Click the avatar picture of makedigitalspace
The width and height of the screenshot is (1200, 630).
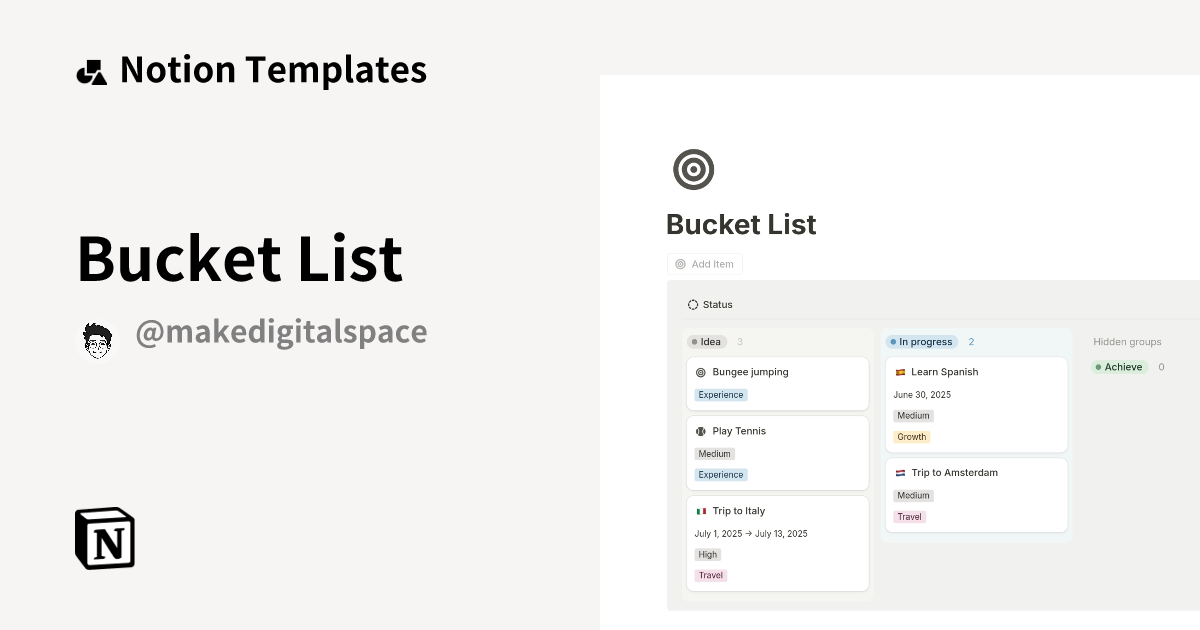click(x=98, y=339)
